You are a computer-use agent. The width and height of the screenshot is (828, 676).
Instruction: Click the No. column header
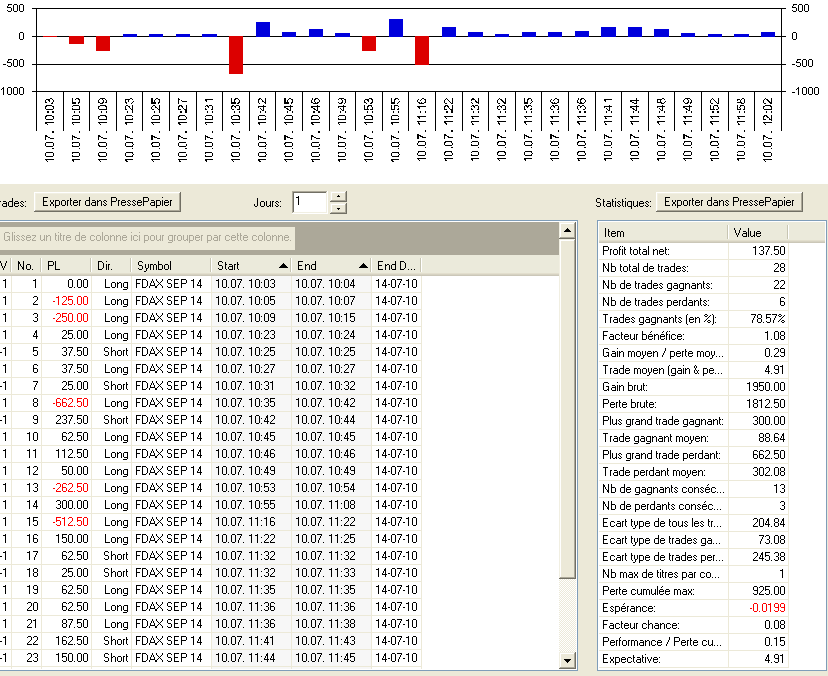tap(26, 266)
